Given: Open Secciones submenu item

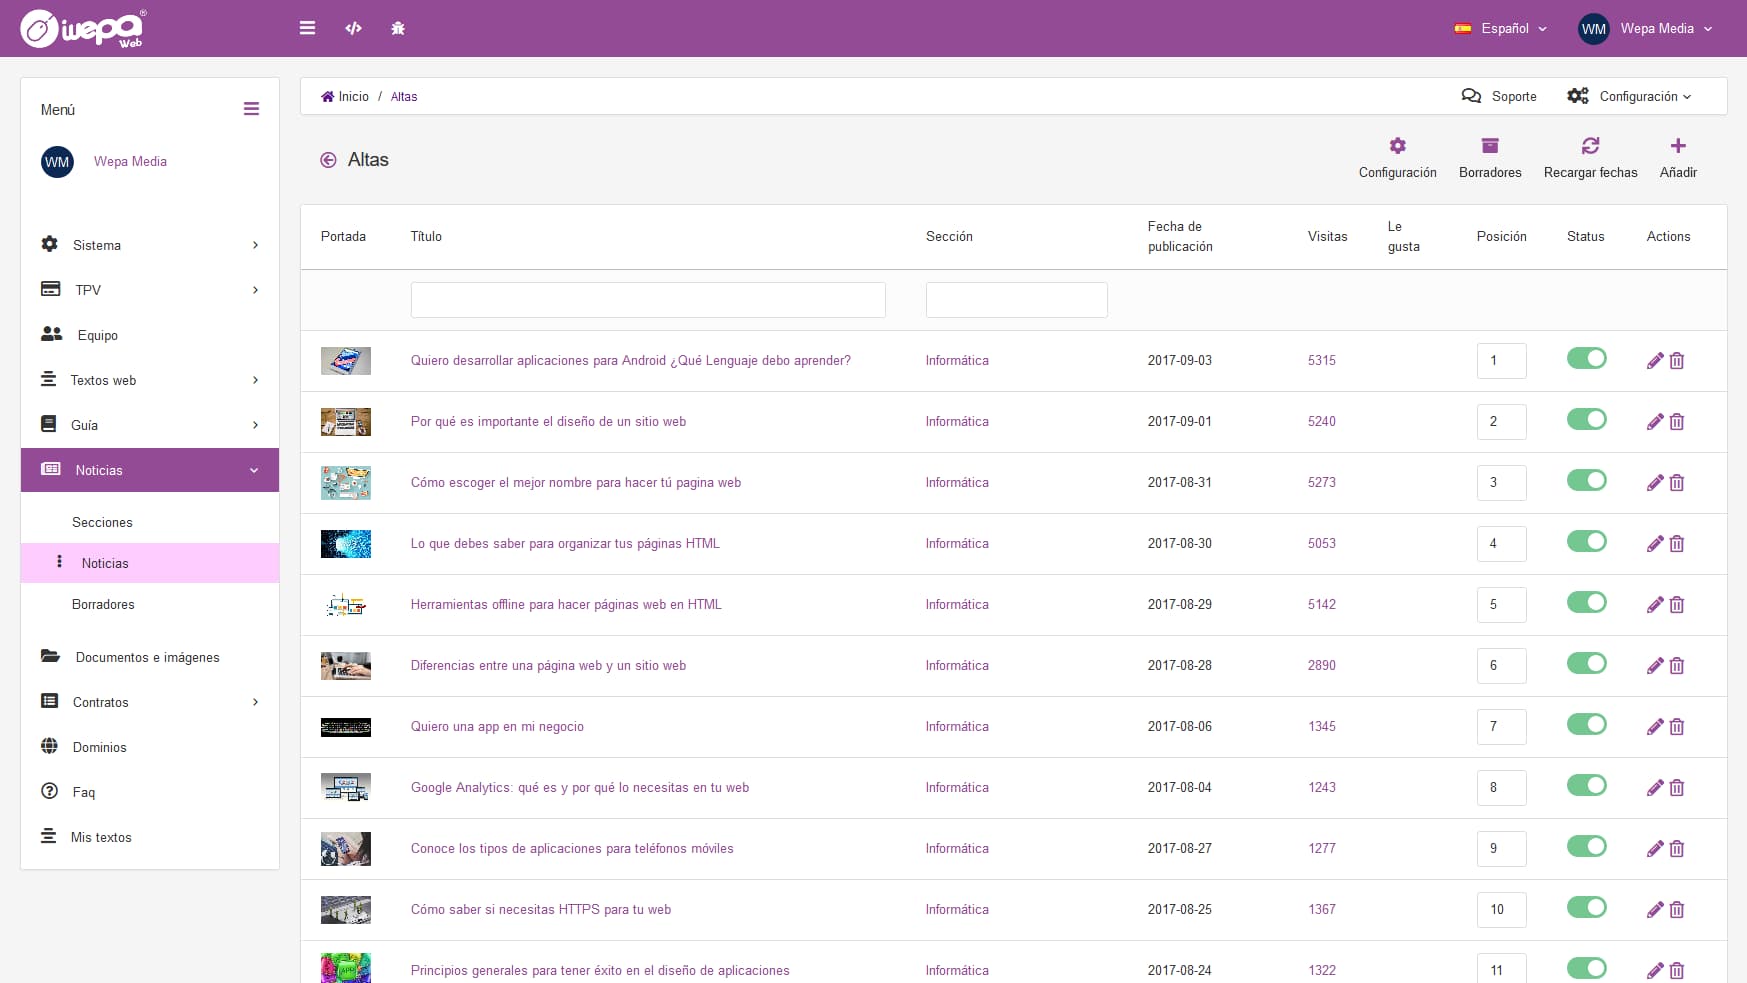Looking at the screenshot, I should click(102, 522).
